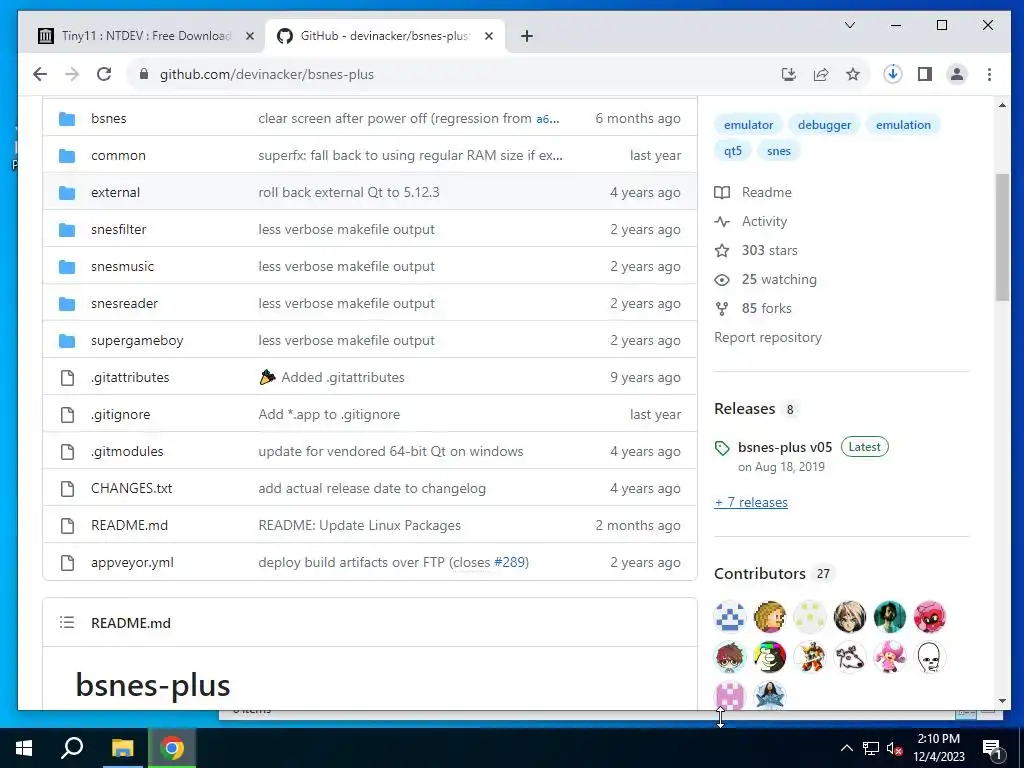The image size is (1024, 768).
Task: Open notification center icon
Action: 993,750
